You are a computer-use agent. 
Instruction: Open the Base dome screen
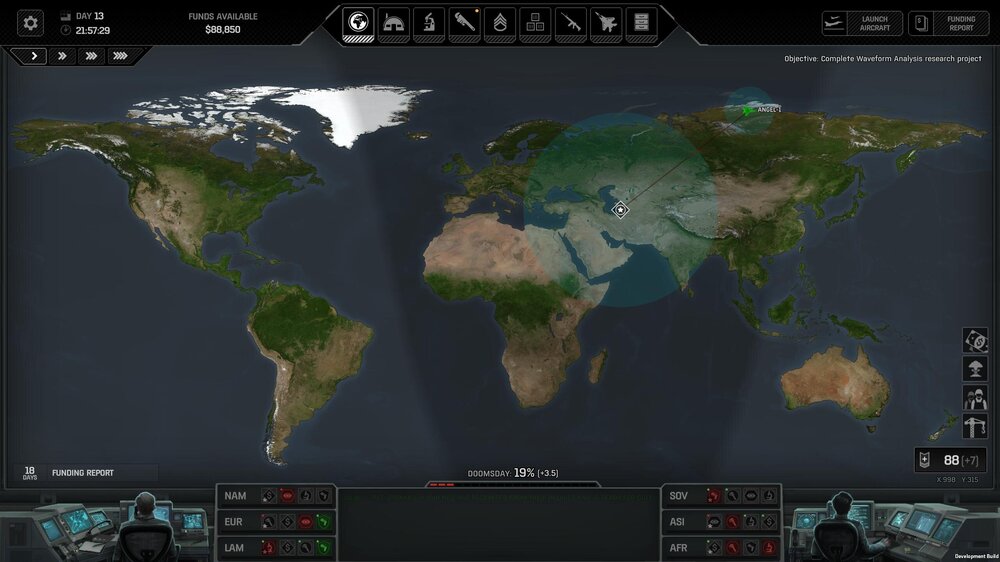click(x=393, y=24)
